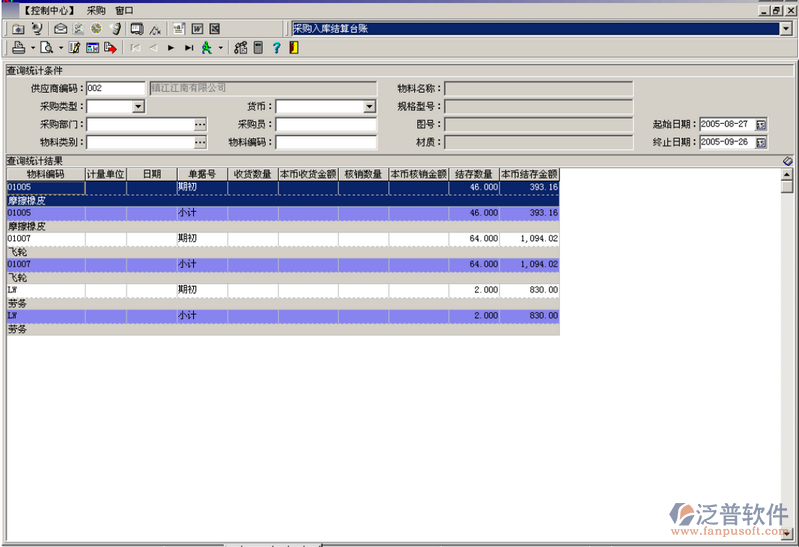Open the 窗口 menu
Image resolution: width=799 pixels, height=547 pixels.
(124, 10)
